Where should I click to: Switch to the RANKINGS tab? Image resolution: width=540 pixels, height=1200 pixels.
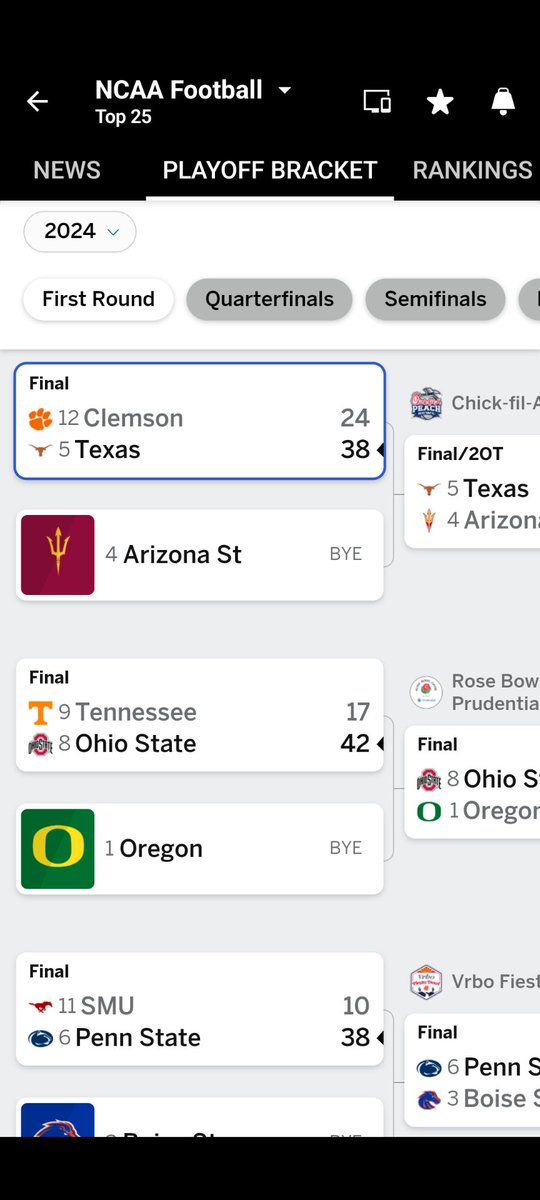click(472, 170)
